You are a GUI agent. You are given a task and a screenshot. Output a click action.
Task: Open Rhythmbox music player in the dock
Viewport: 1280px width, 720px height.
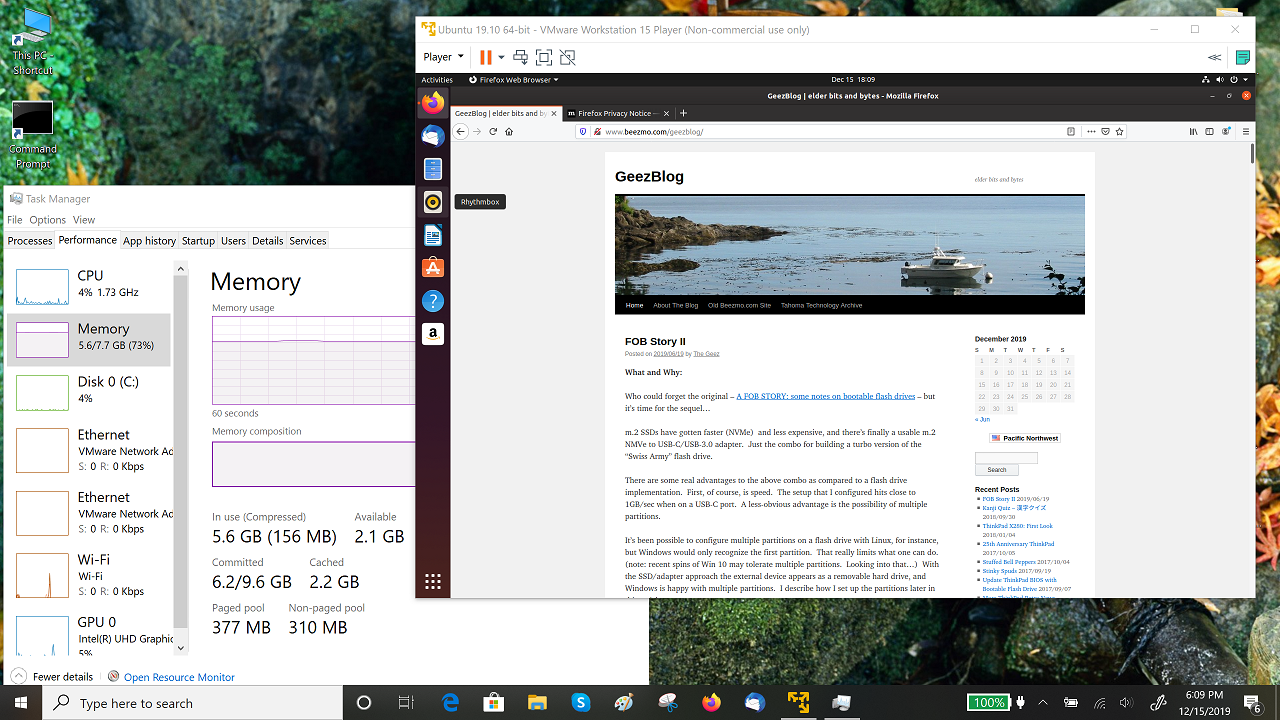click(433, 202)
